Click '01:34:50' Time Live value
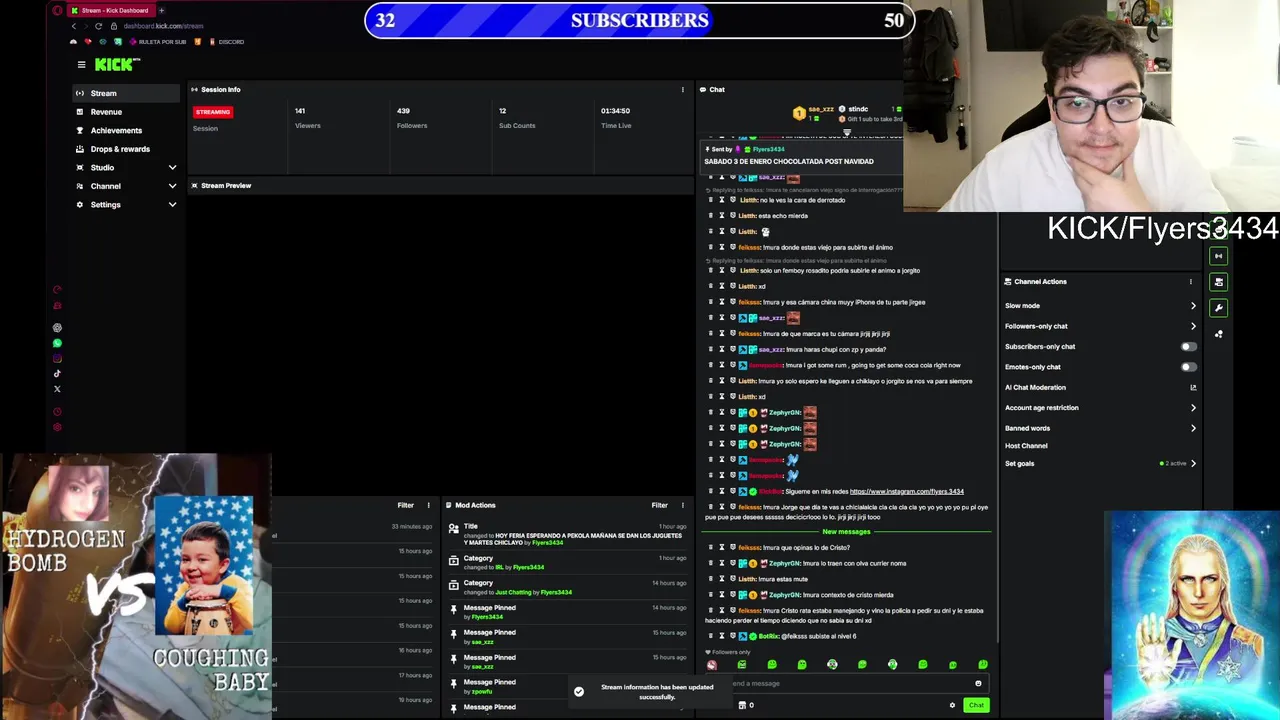1280x720 pixels. pyautogui.click(x=615, y=111)
